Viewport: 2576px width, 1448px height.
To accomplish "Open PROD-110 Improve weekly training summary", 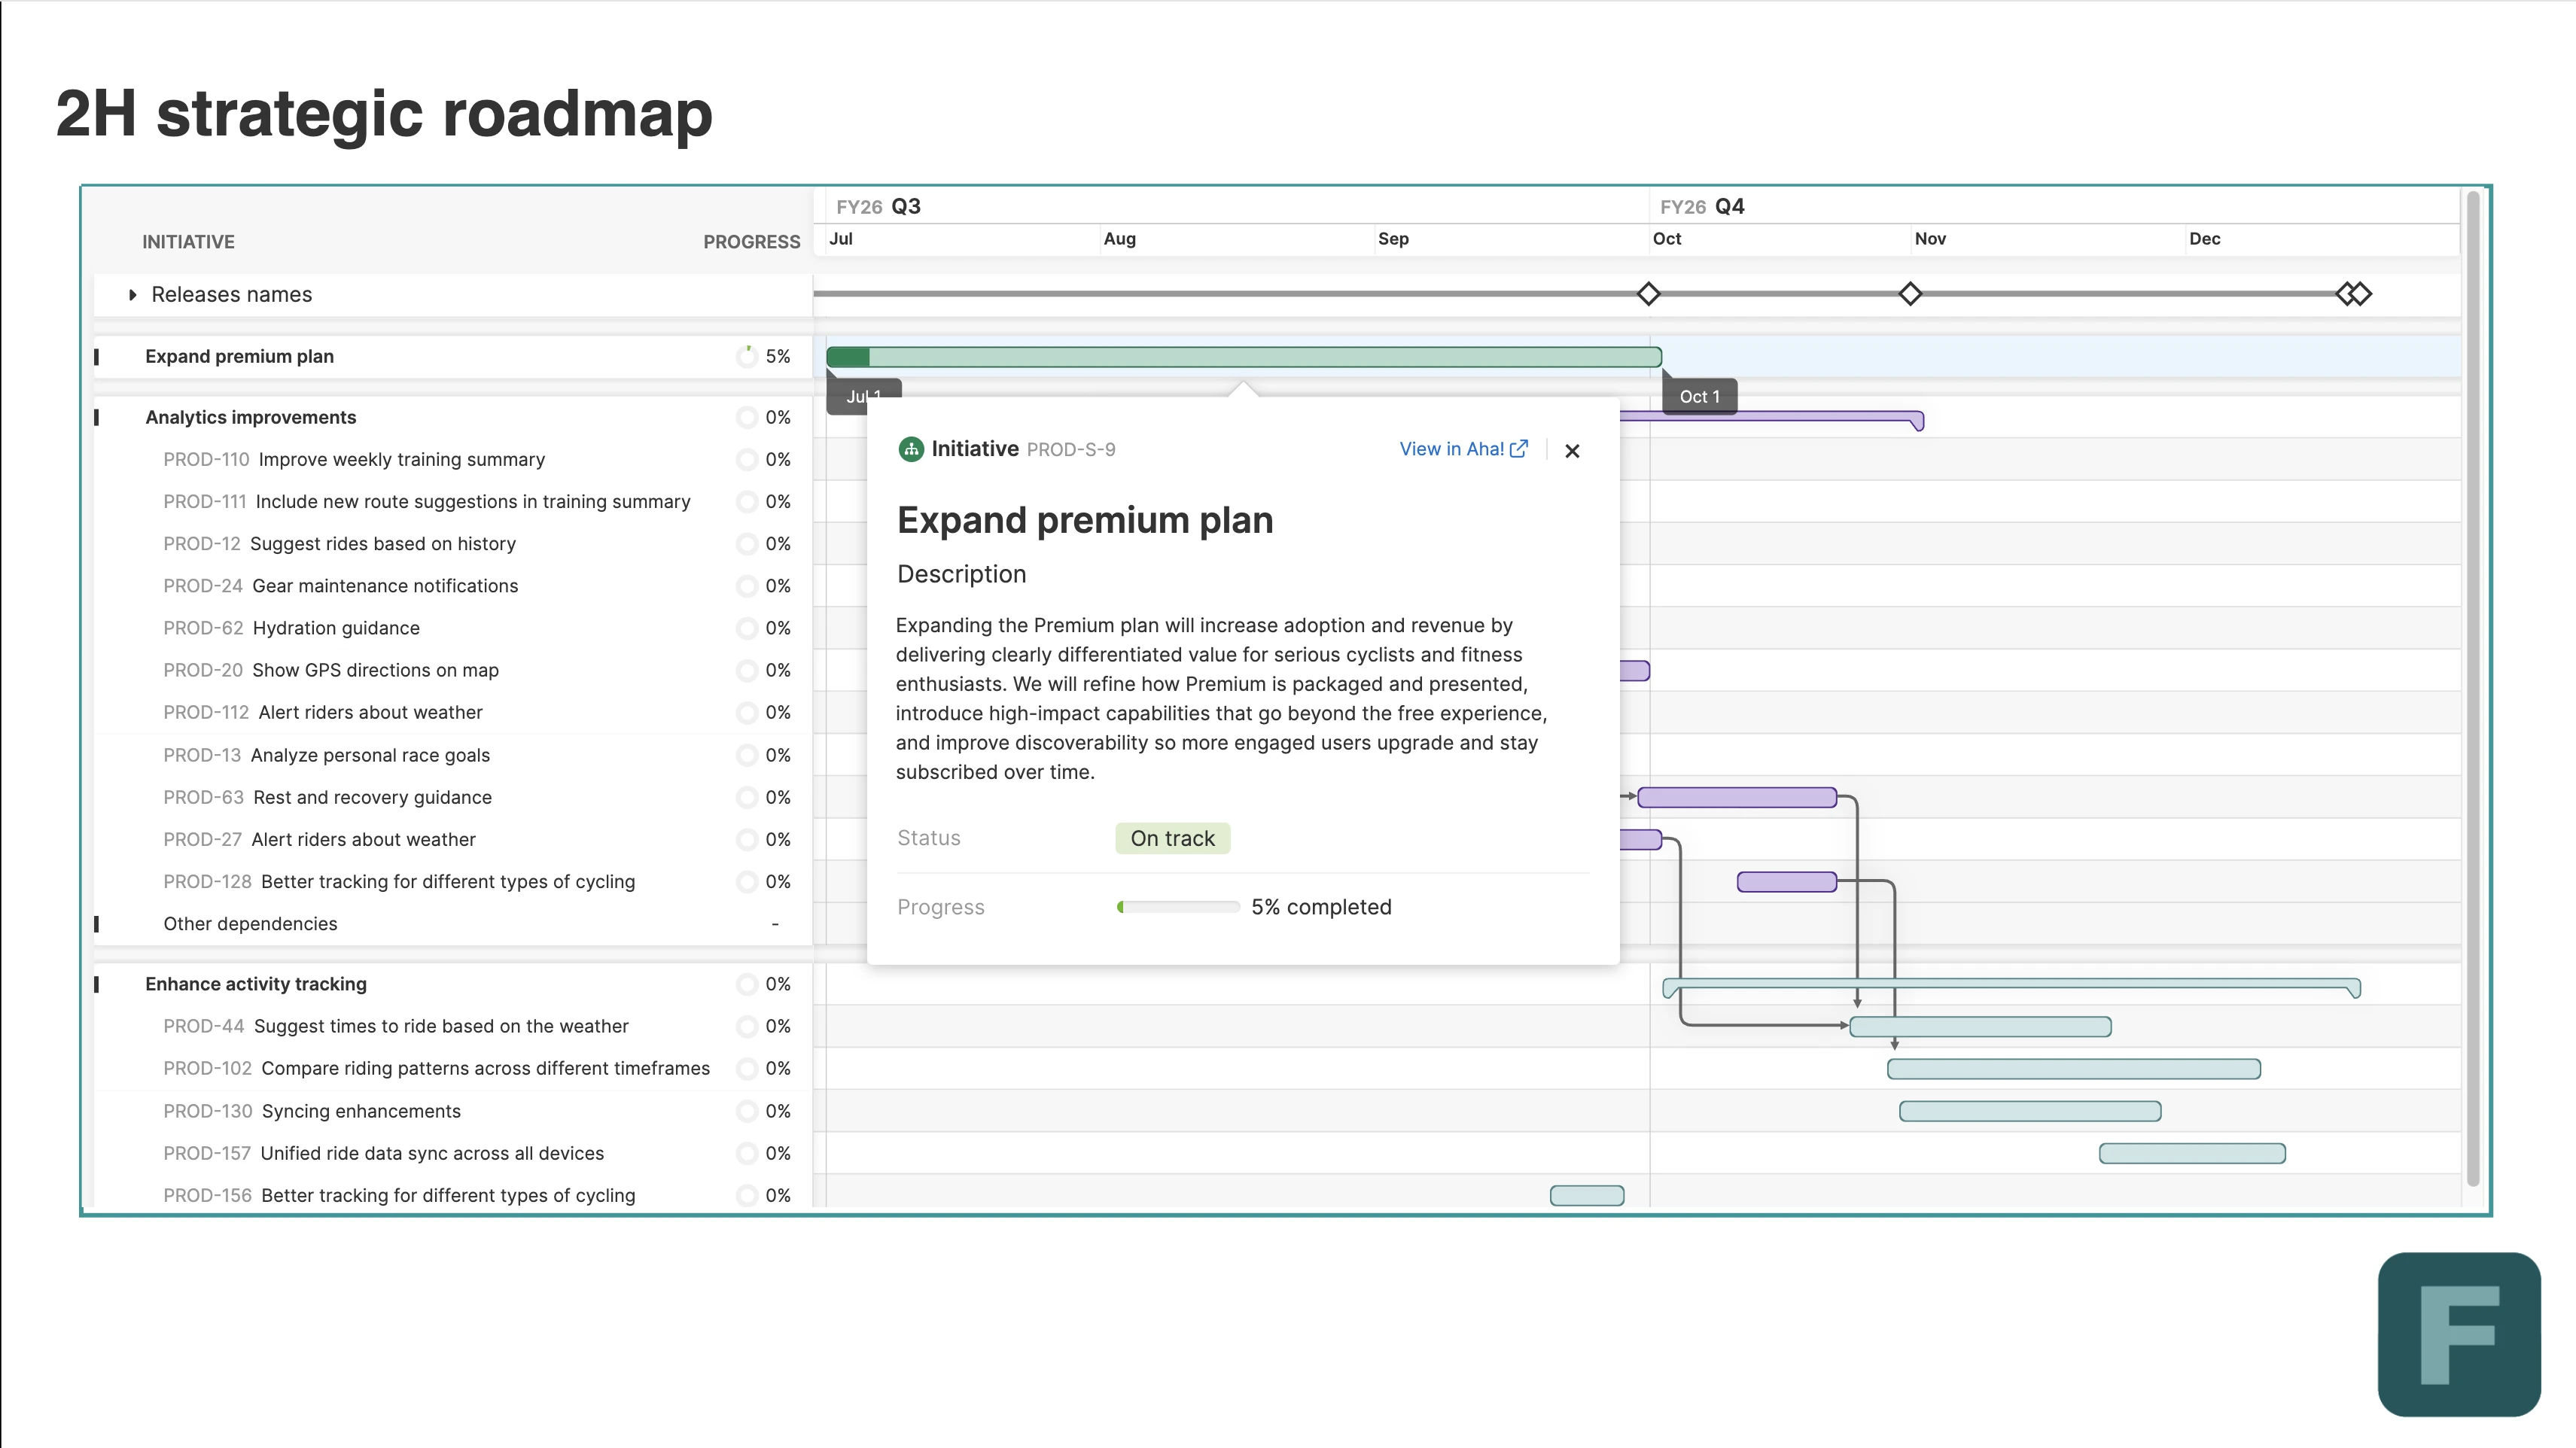I will 400,460.
